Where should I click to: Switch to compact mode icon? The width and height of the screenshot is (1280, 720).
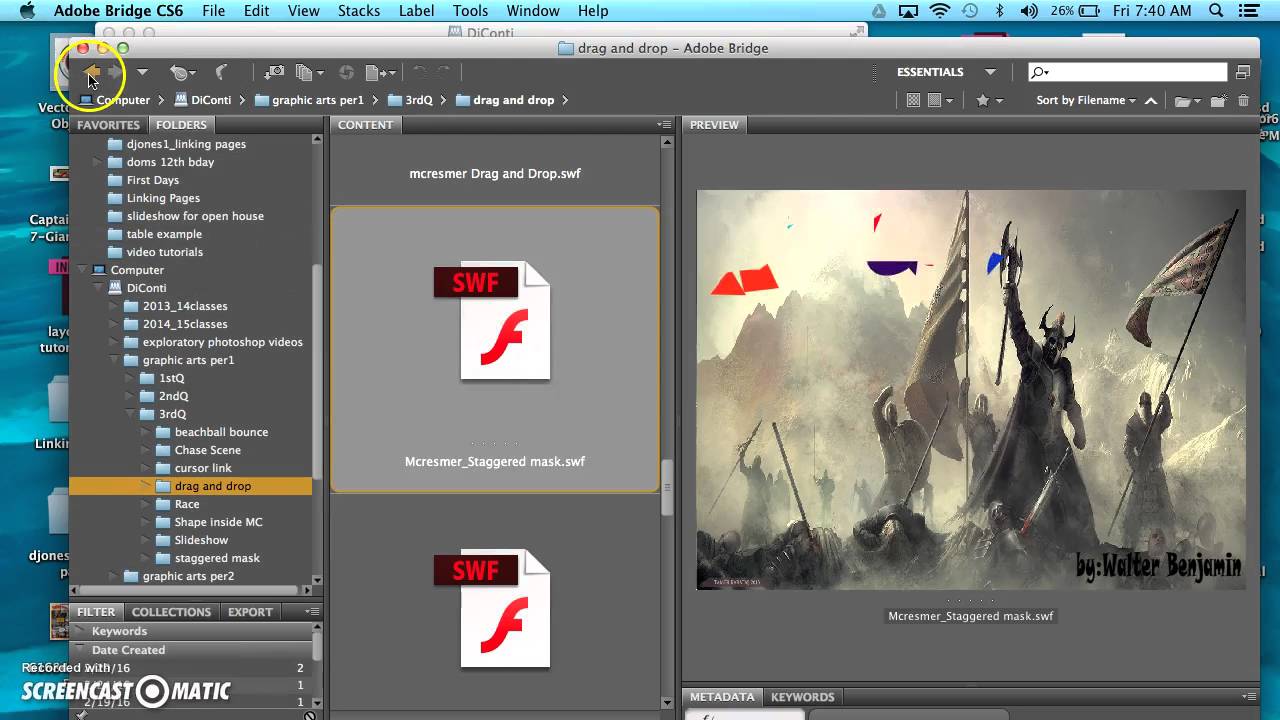point(1243,72)
